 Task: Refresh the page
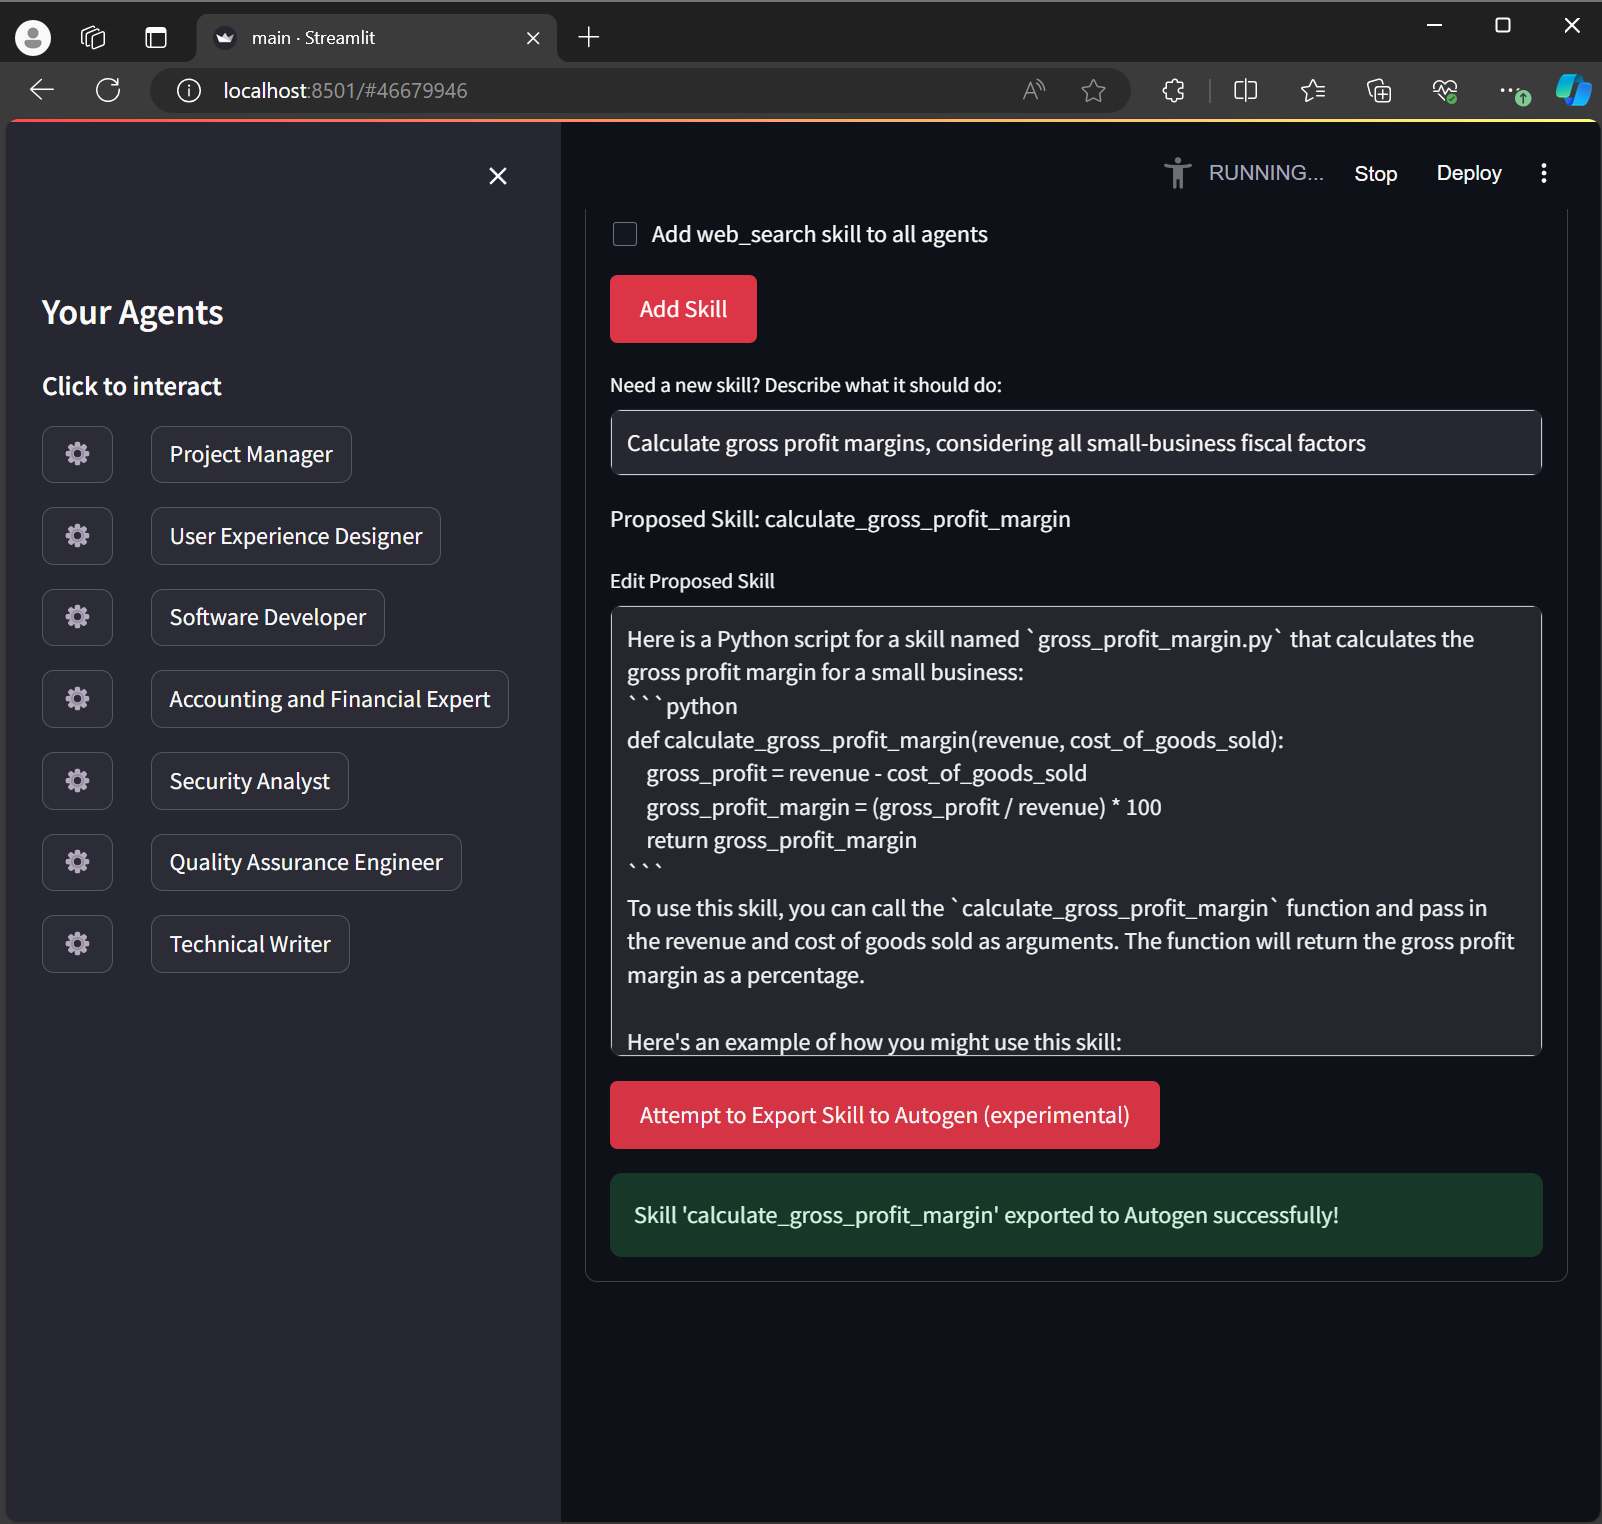(x=108, y=90)
